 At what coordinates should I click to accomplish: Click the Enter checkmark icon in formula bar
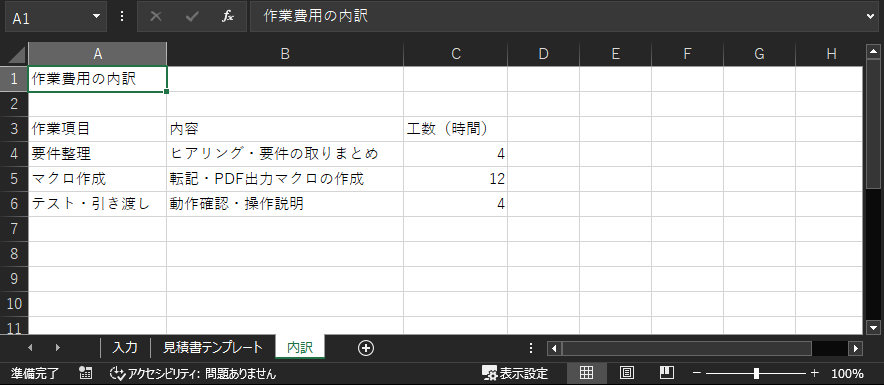[192, 17]
